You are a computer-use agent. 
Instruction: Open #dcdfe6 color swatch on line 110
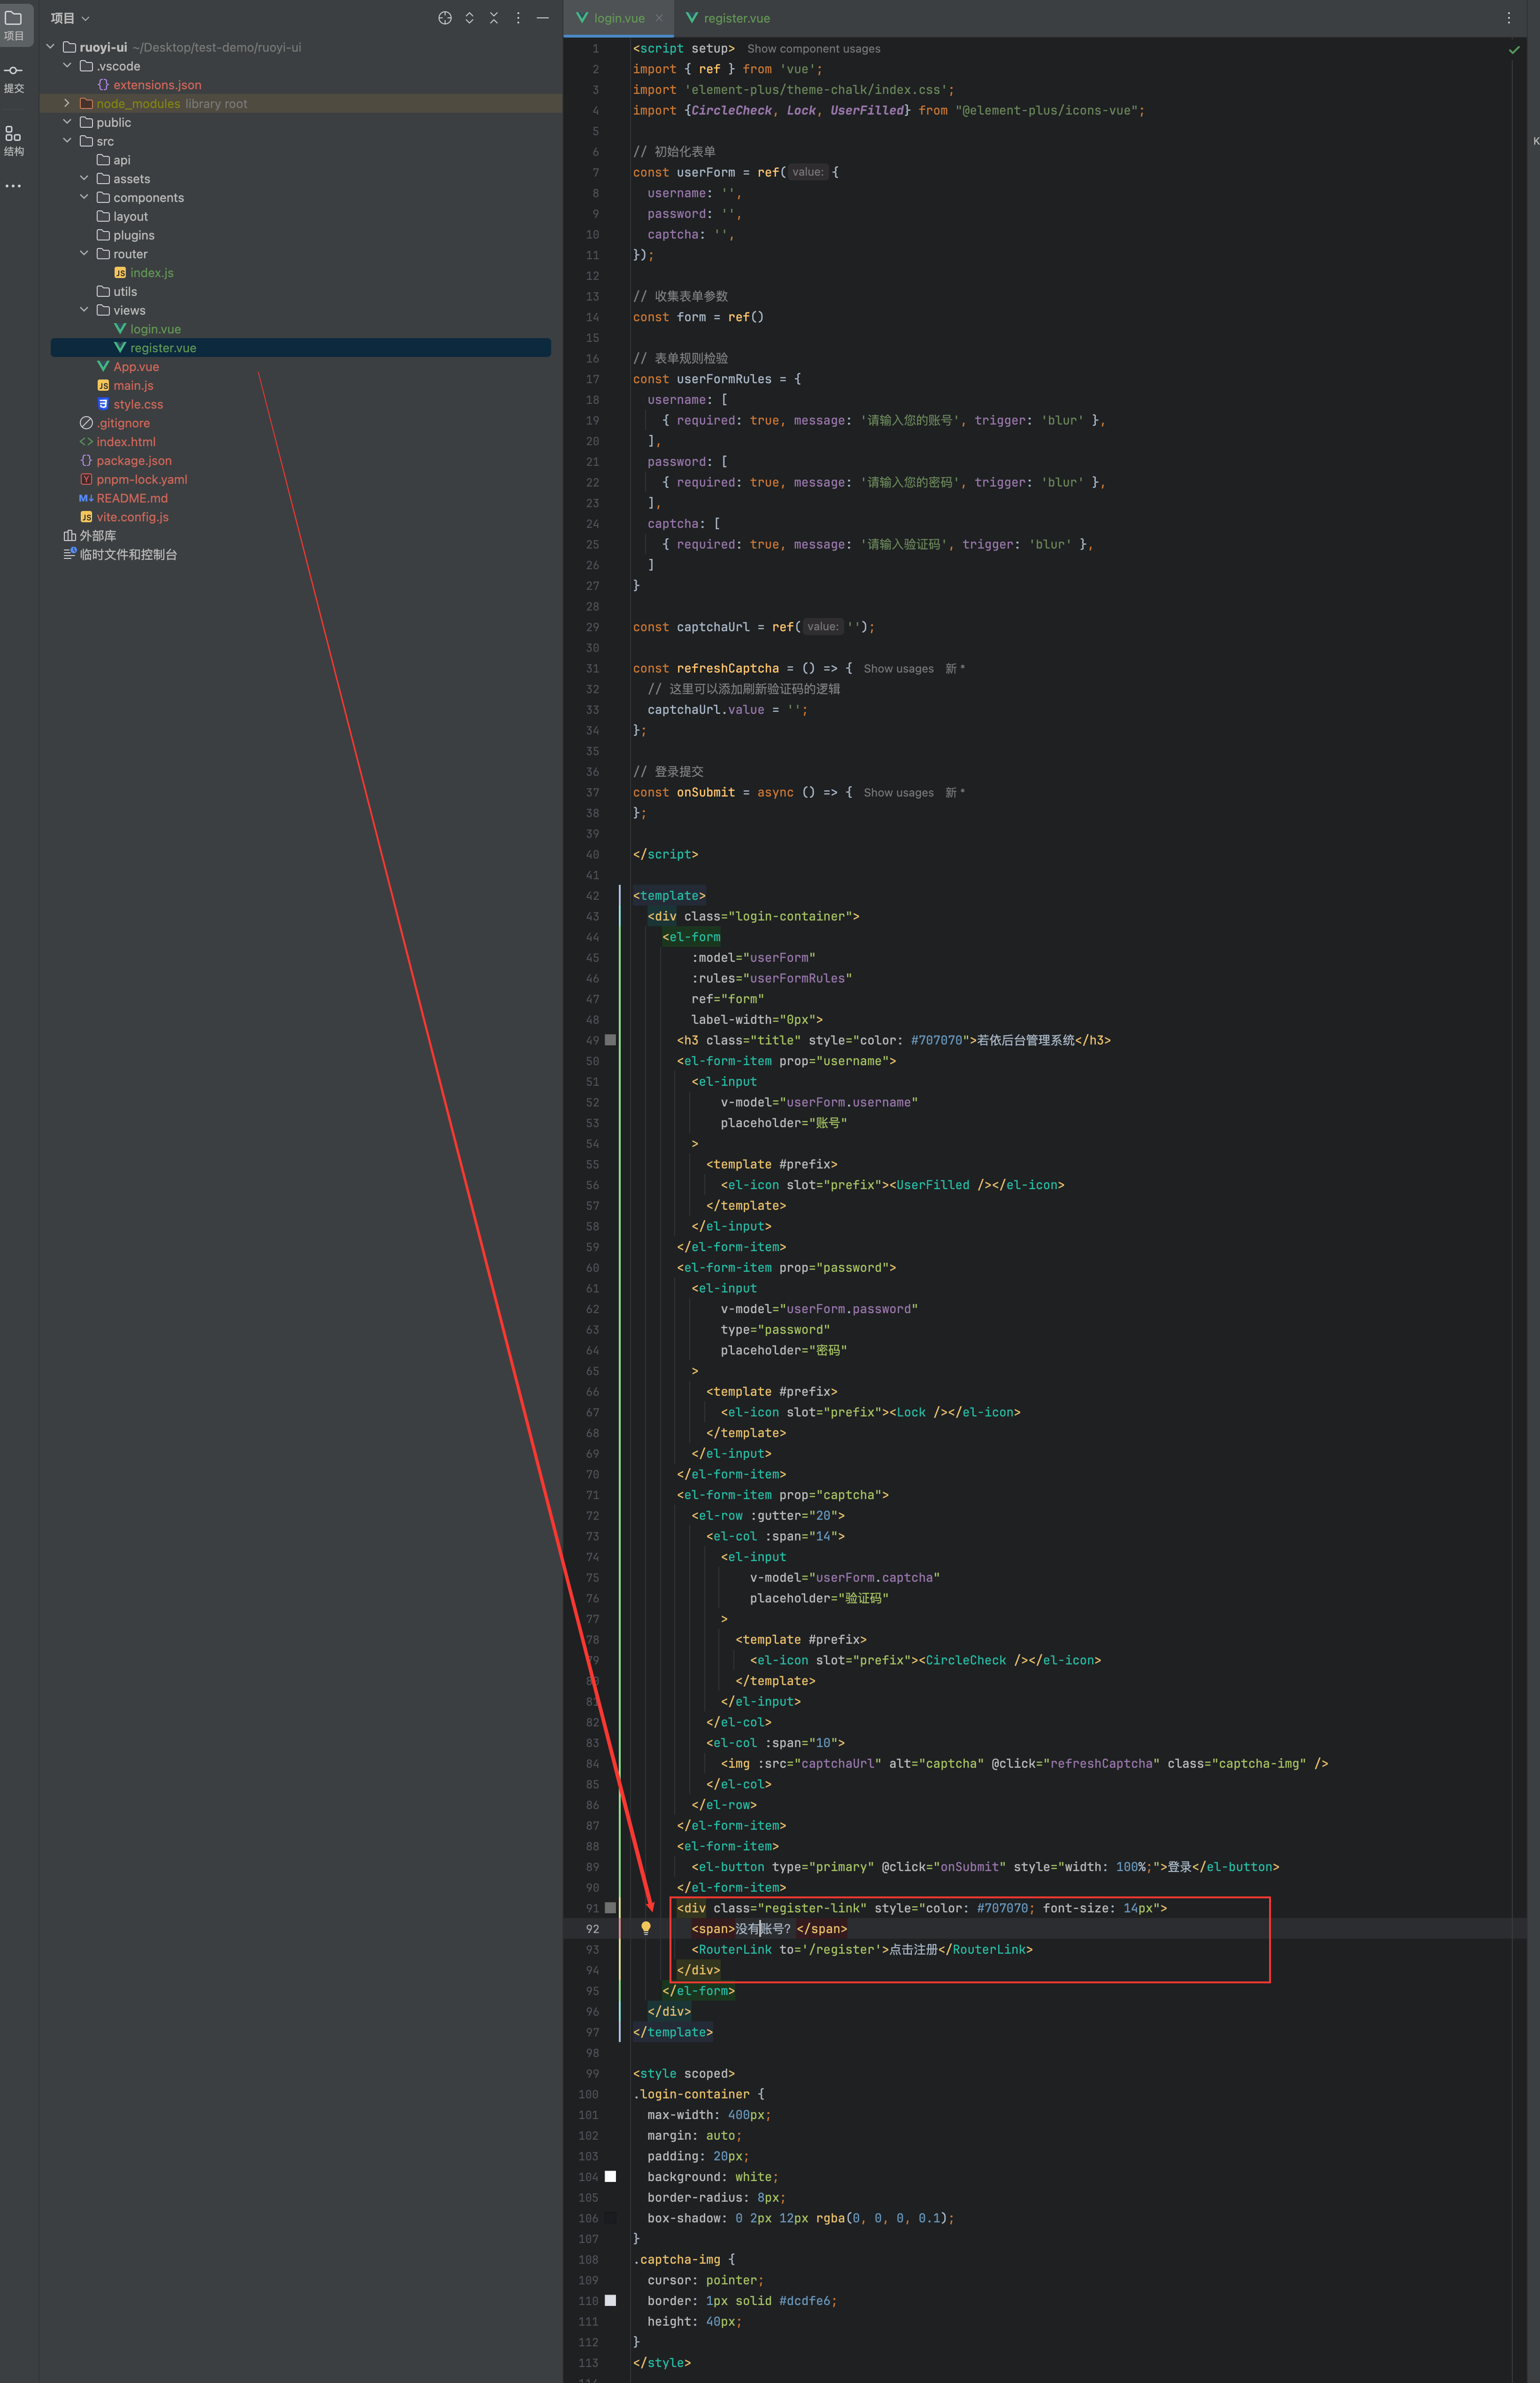(x=611, y=2301)
